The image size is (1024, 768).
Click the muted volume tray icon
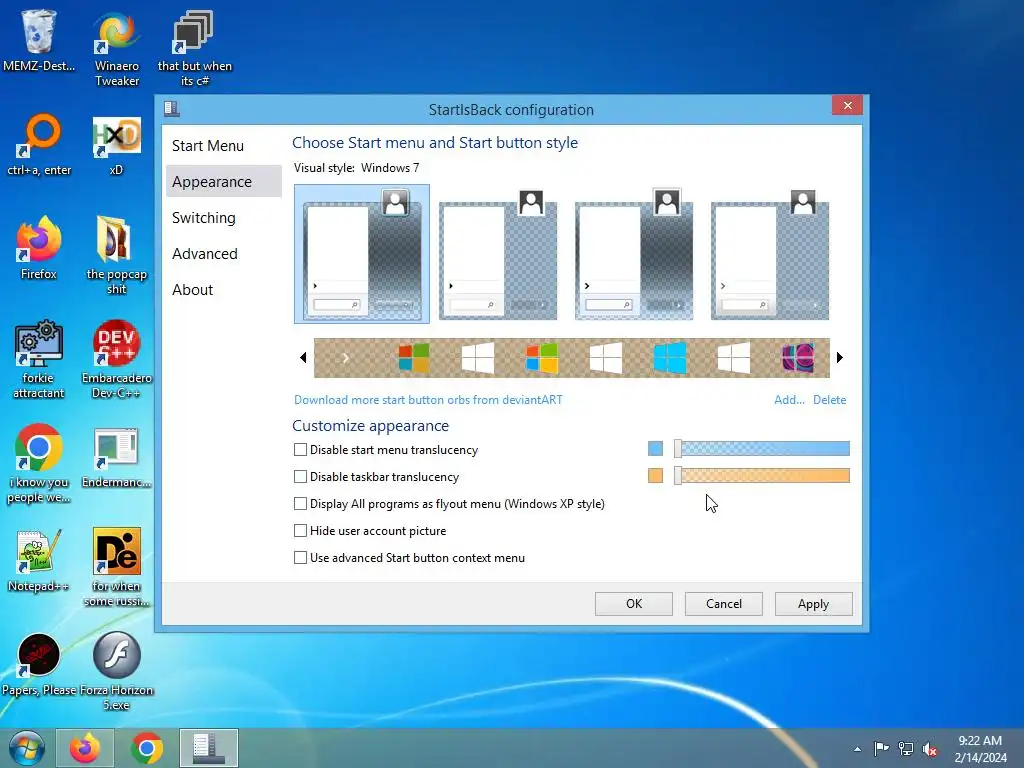(930, 749)
